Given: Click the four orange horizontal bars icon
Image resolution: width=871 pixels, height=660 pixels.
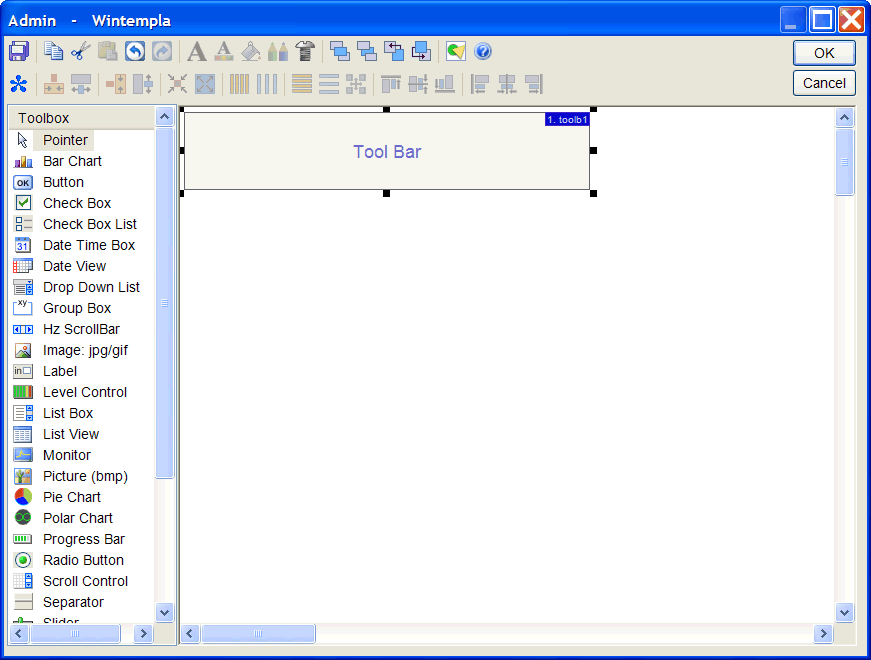Looking at the screenshot, I should tap(302, 84).
